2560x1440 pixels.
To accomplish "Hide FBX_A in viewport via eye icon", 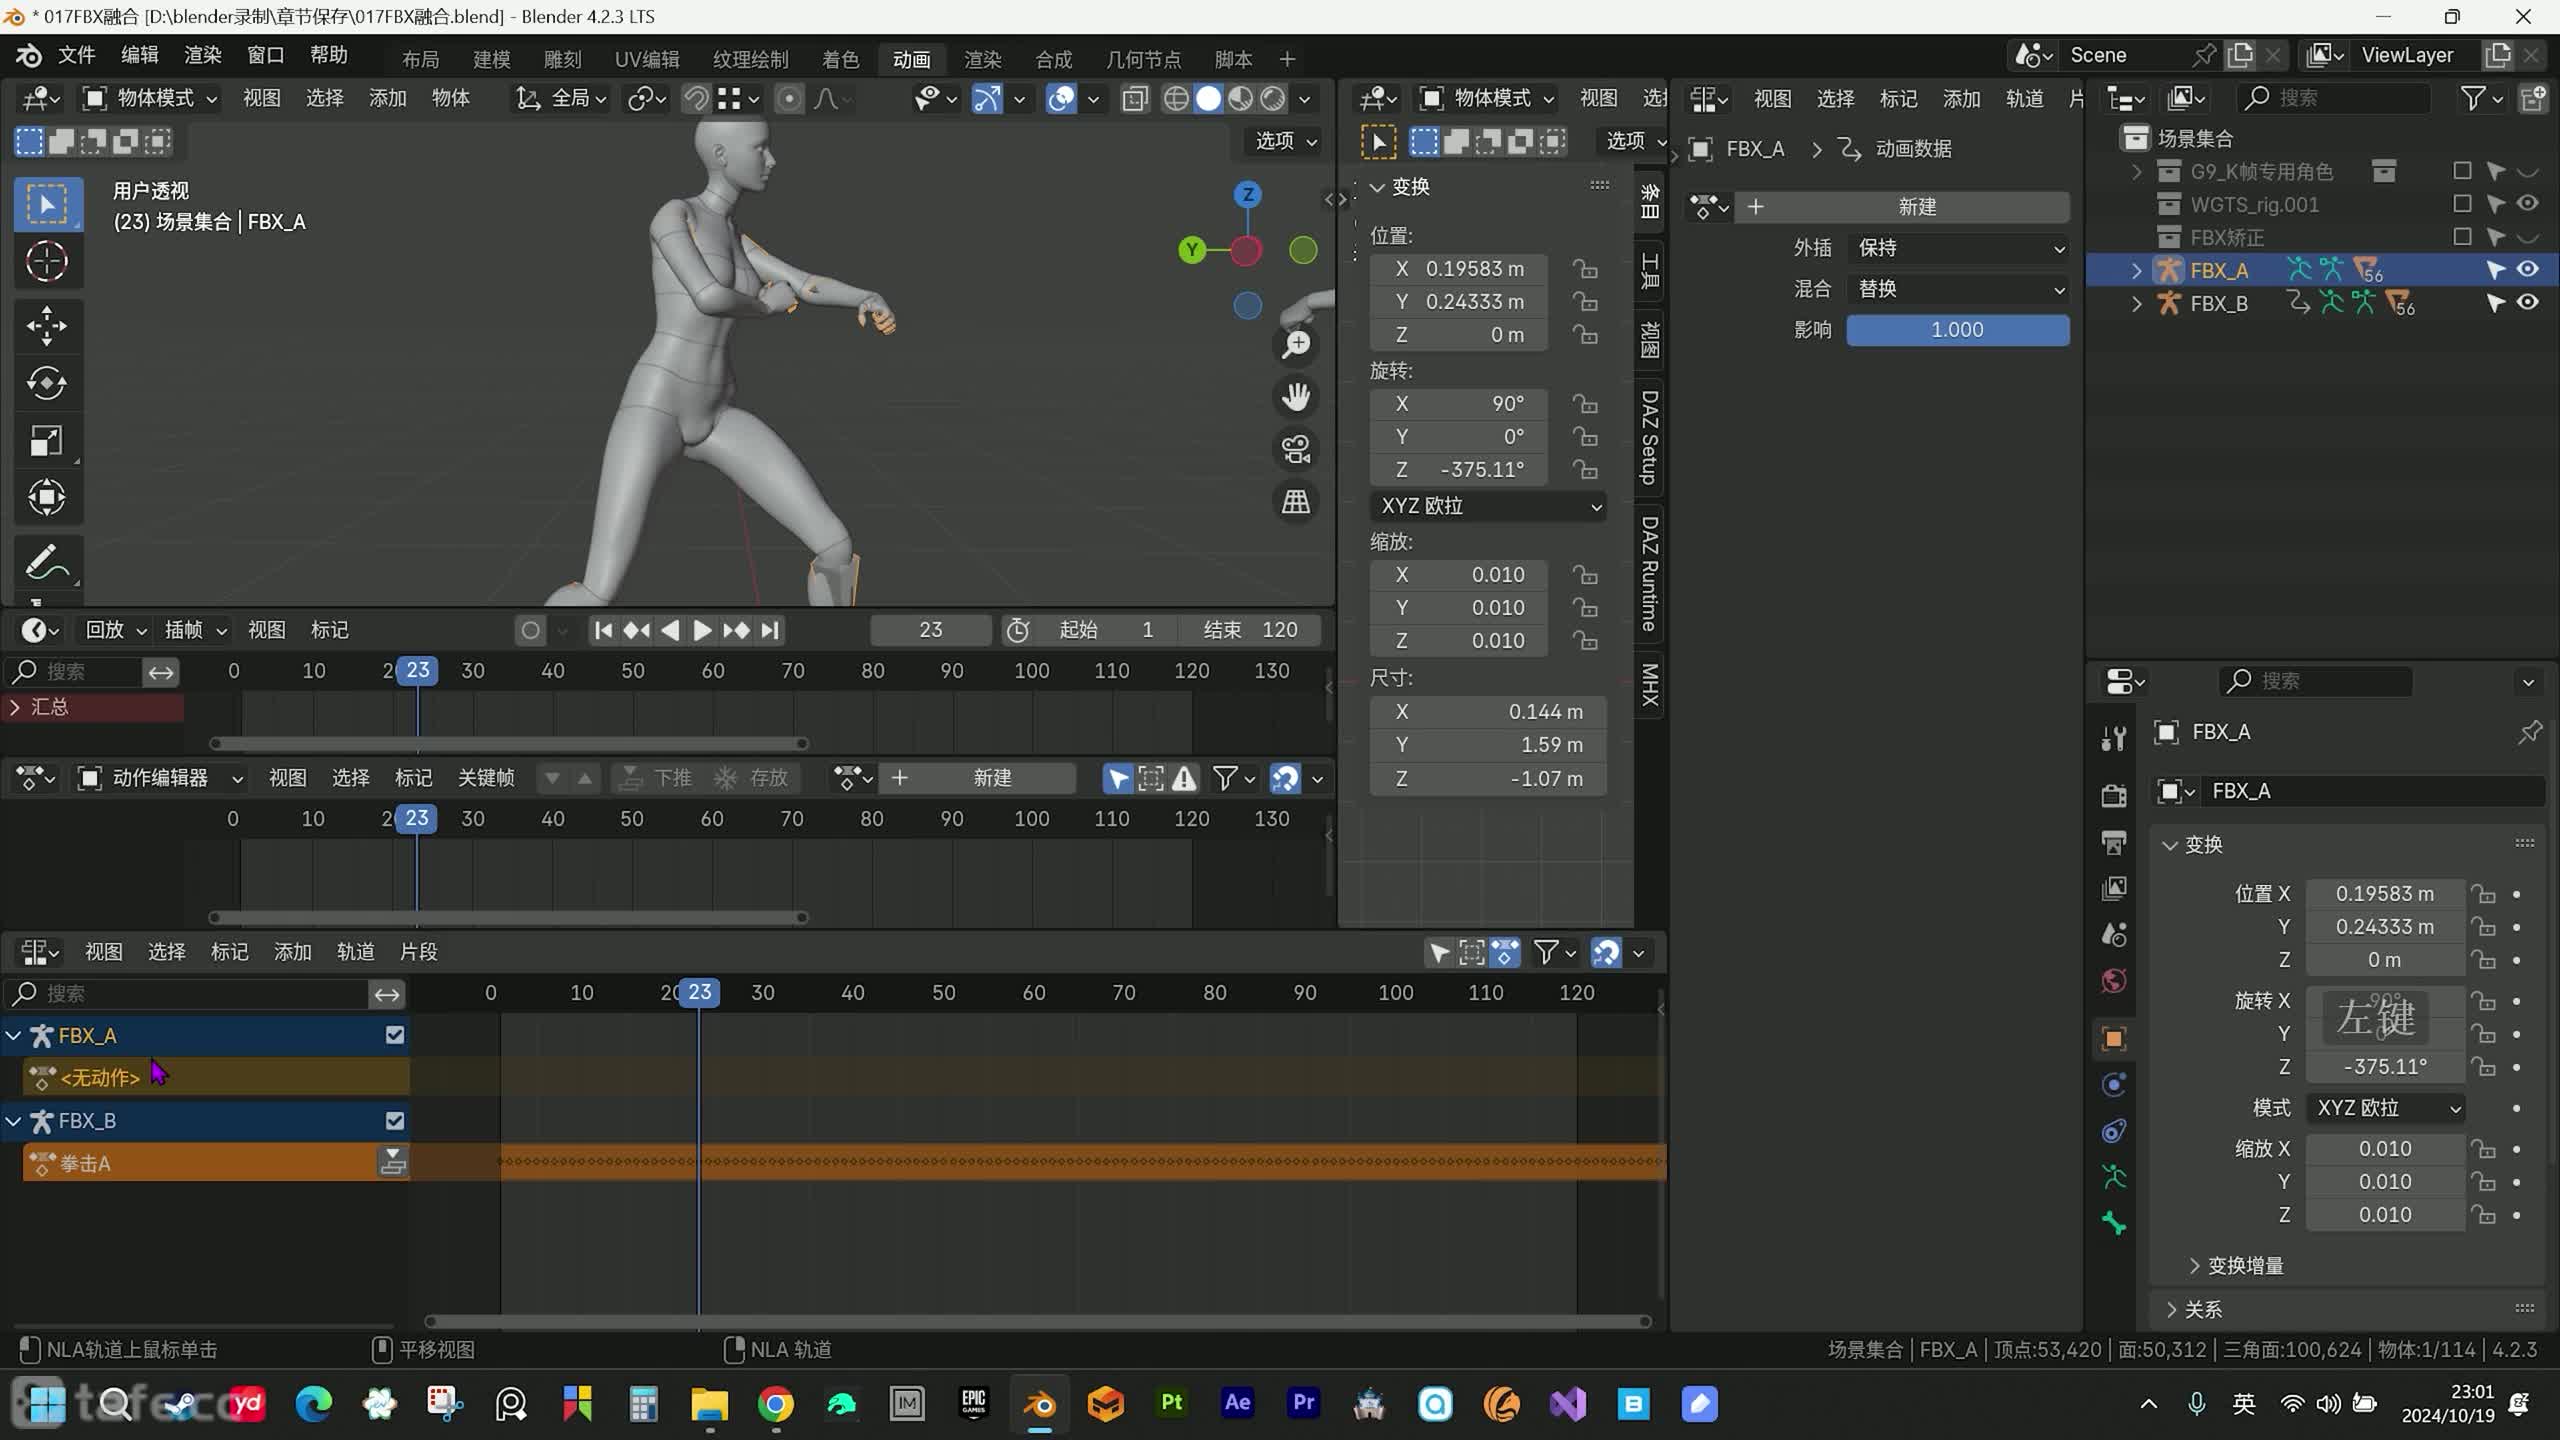I will click(2527, 269).
